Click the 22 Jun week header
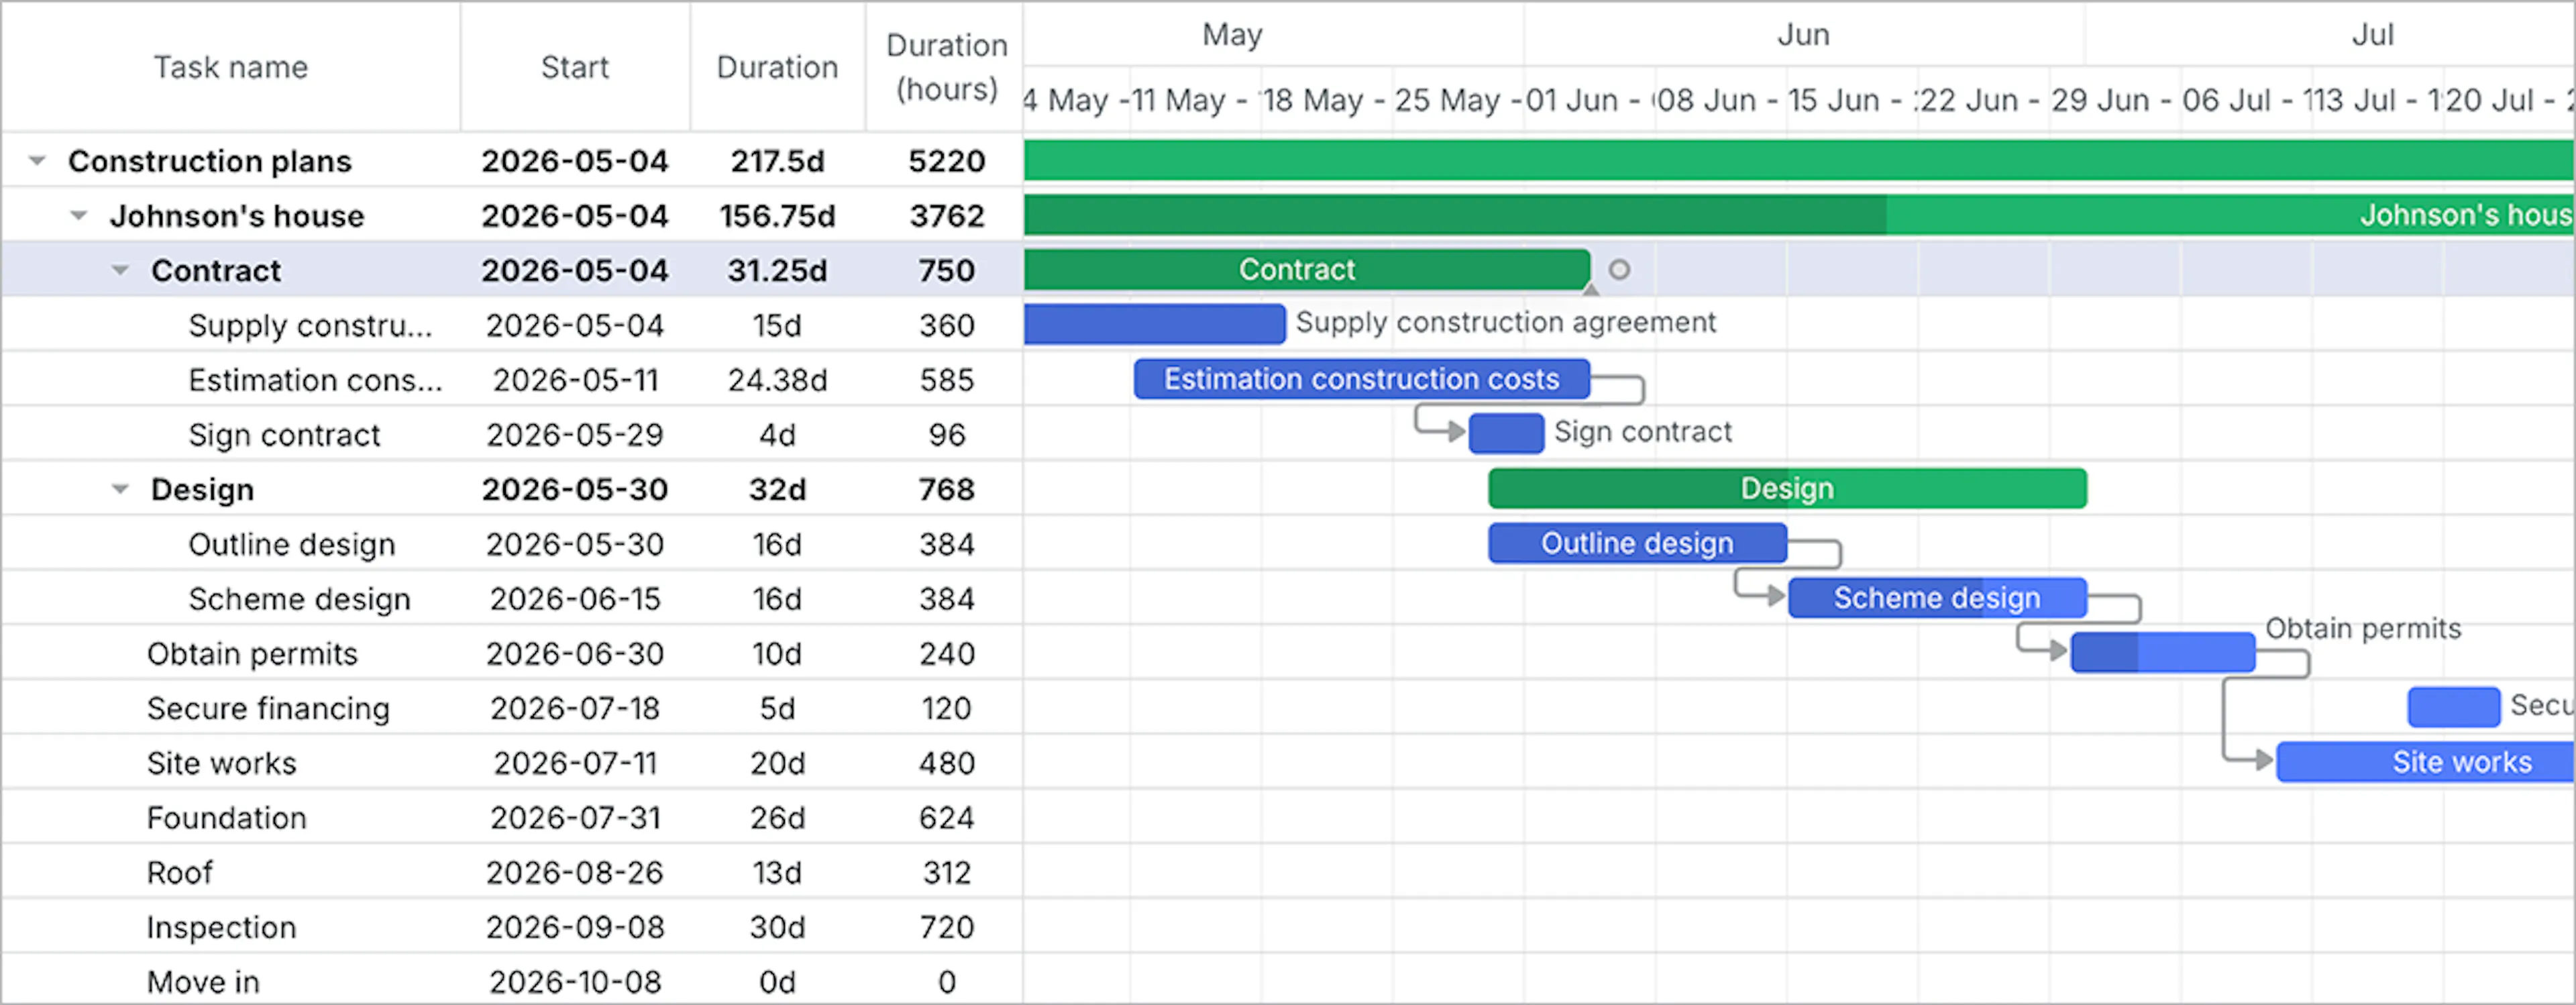This screenshot has width=2576, height=1005. 1983,99
